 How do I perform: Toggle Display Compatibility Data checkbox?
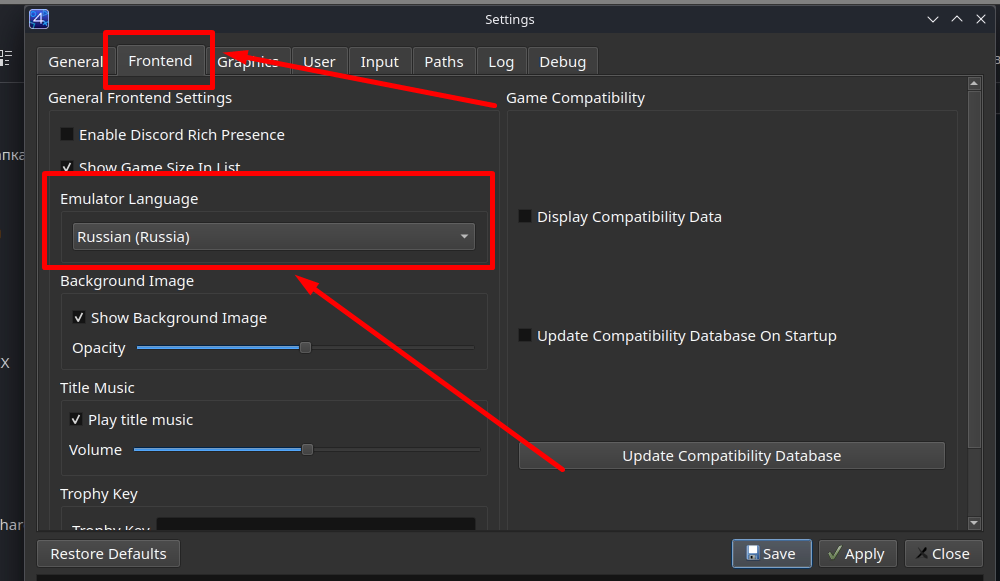pyautogui.click(x=525, y=217)
